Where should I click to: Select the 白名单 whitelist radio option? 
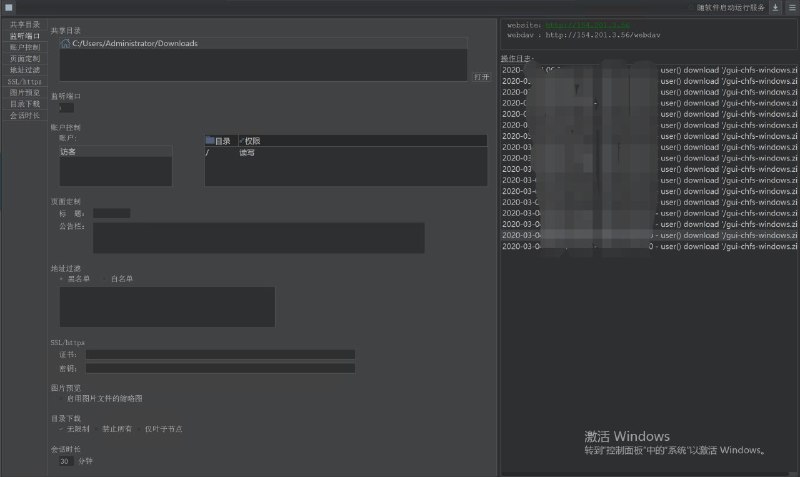(104, 278)
